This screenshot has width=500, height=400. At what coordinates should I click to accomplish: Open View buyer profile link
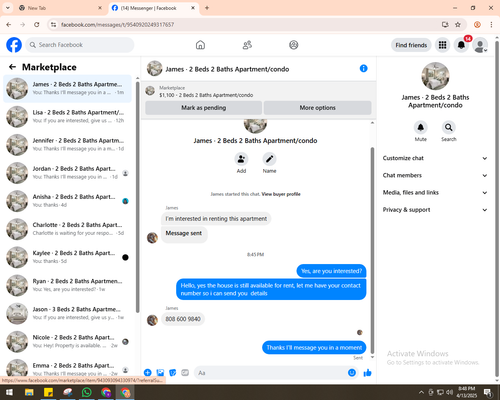[281, 194]
